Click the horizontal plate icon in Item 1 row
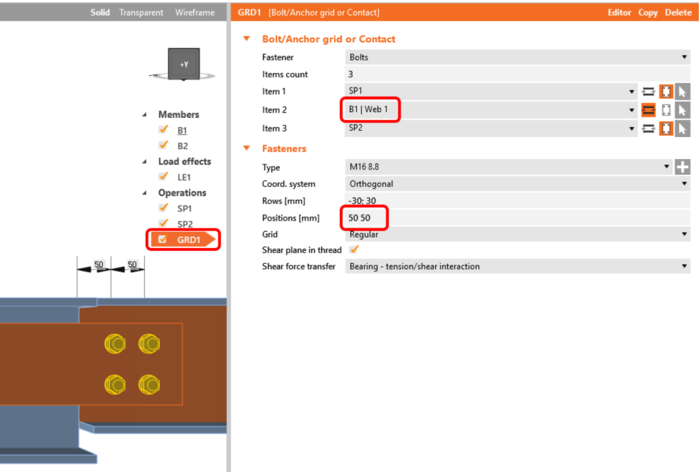Screen dimensions: 700x472 click(x=648, y=92)
